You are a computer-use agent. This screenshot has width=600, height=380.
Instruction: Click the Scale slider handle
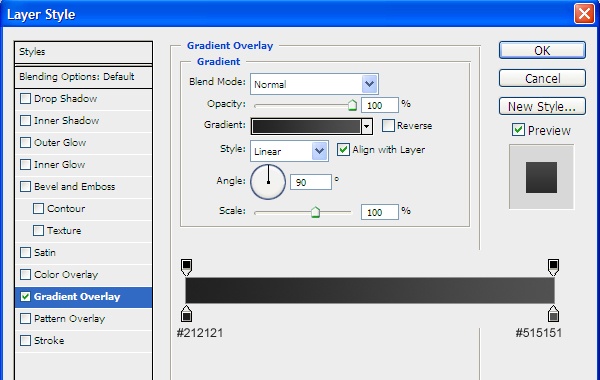coord(315,212)
